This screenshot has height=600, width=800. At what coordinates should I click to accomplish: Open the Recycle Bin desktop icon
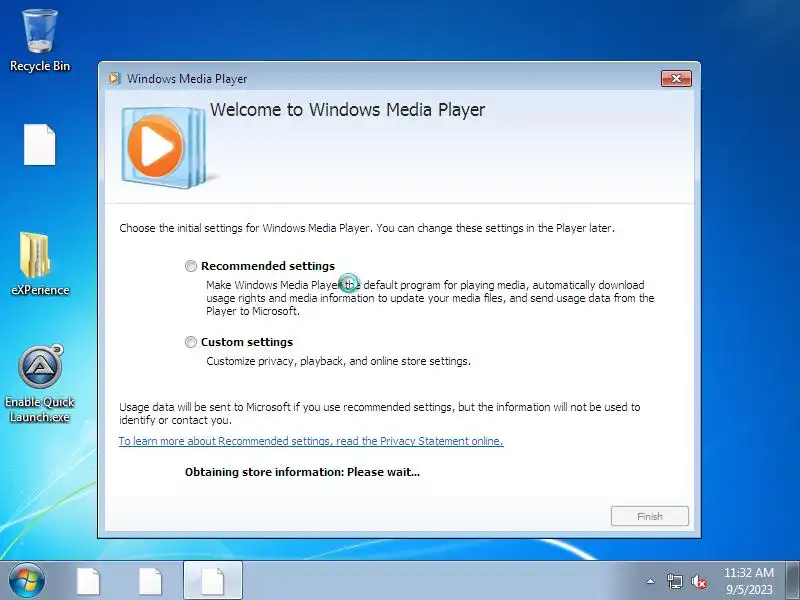click(x=40, y=40)
